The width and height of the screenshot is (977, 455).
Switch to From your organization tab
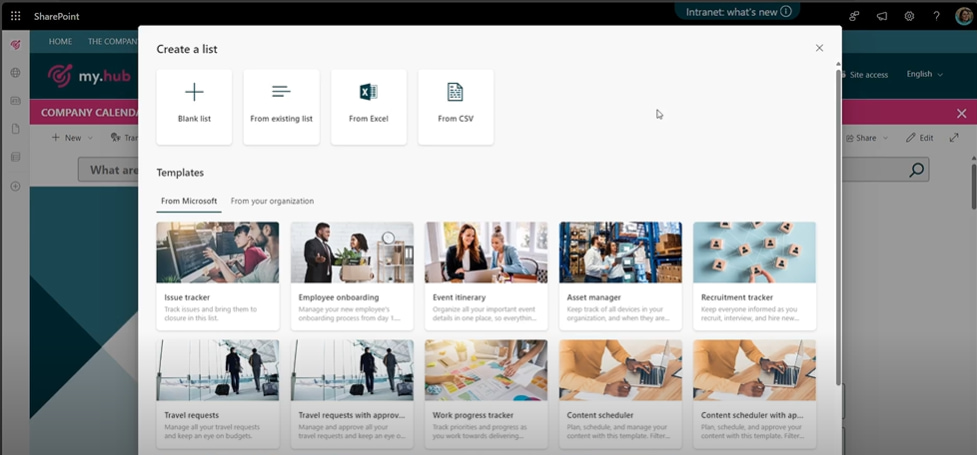point(272,201)
